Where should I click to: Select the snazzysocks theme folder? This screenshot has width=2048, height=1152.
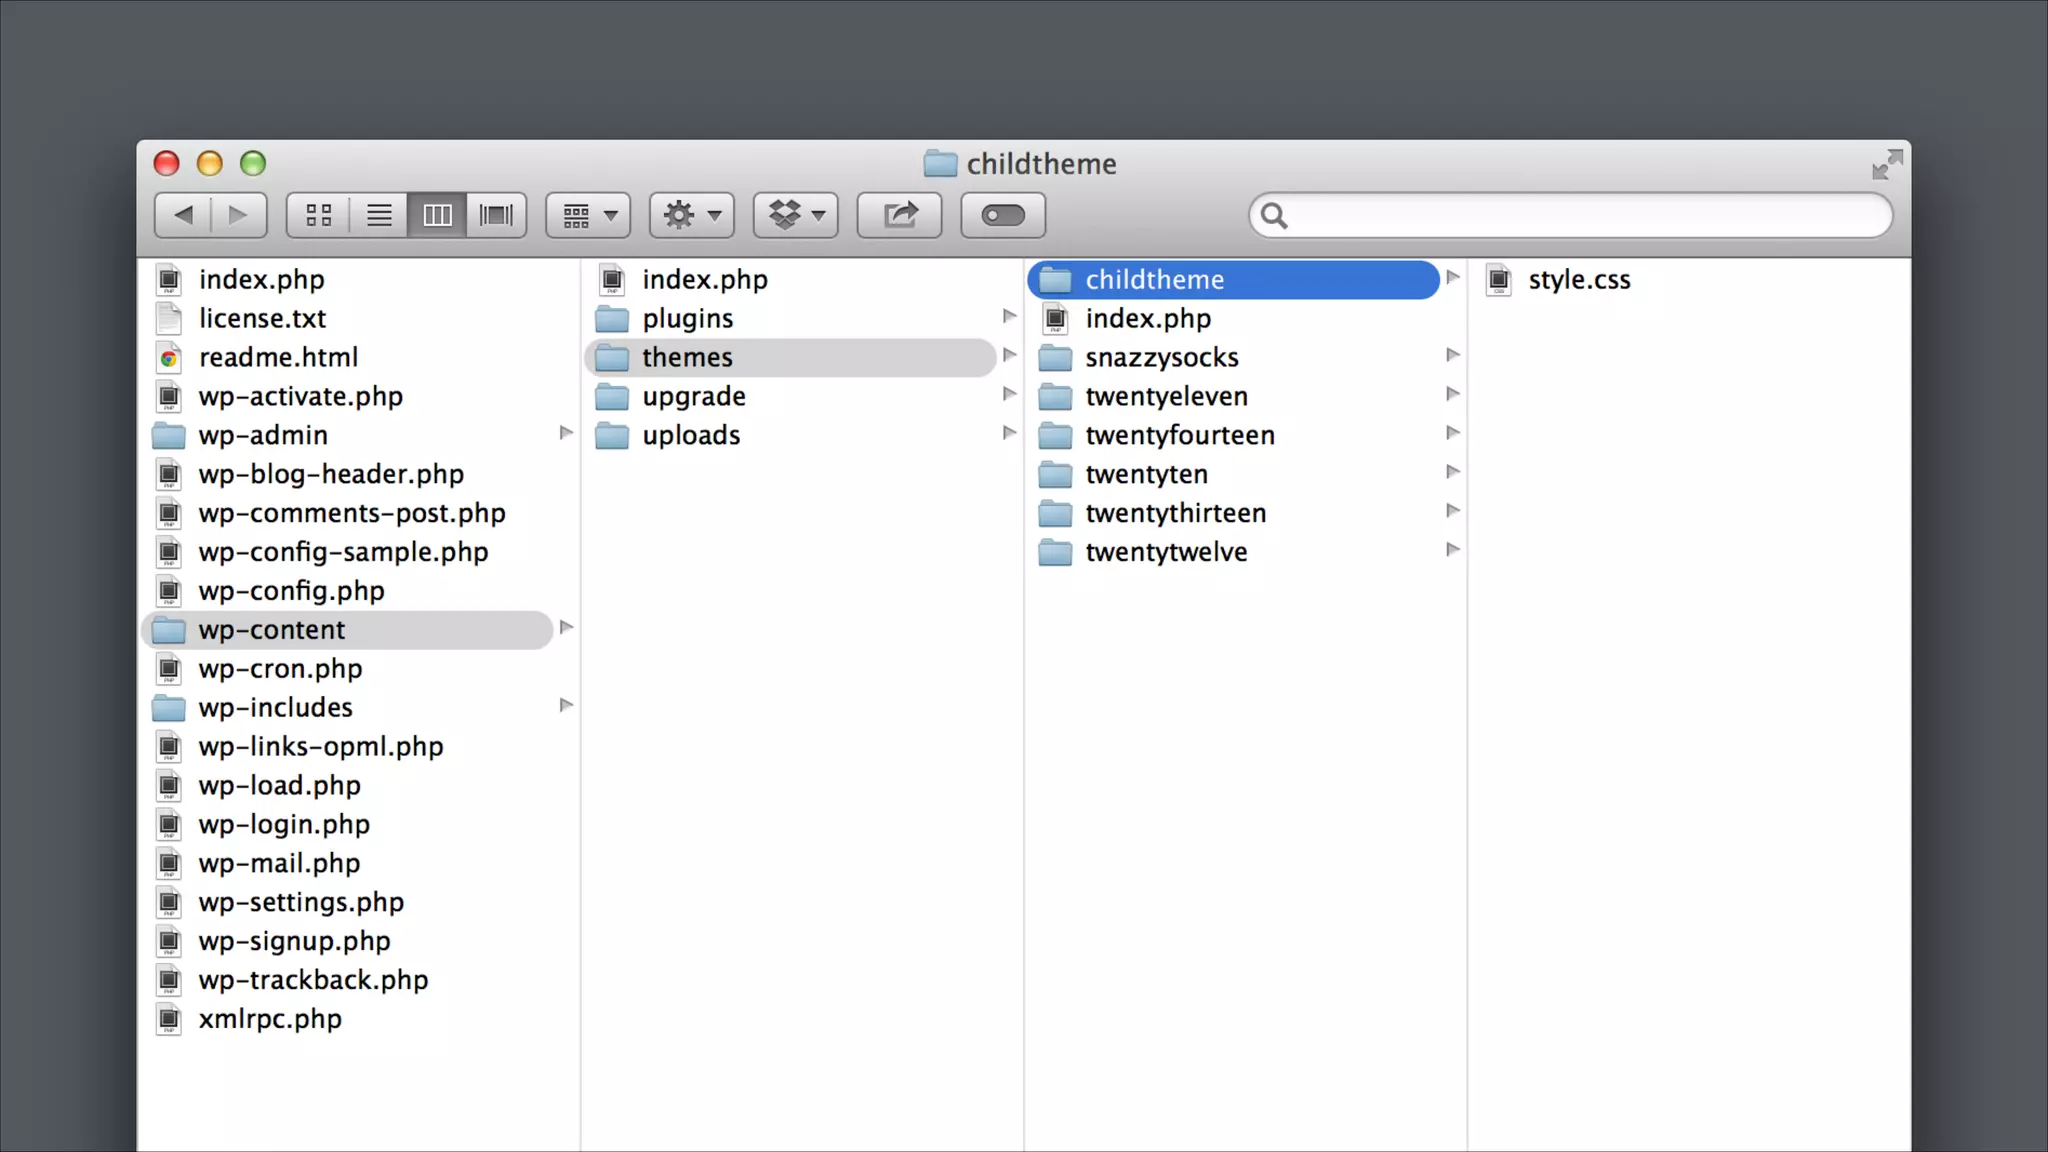click(1161, 358)
